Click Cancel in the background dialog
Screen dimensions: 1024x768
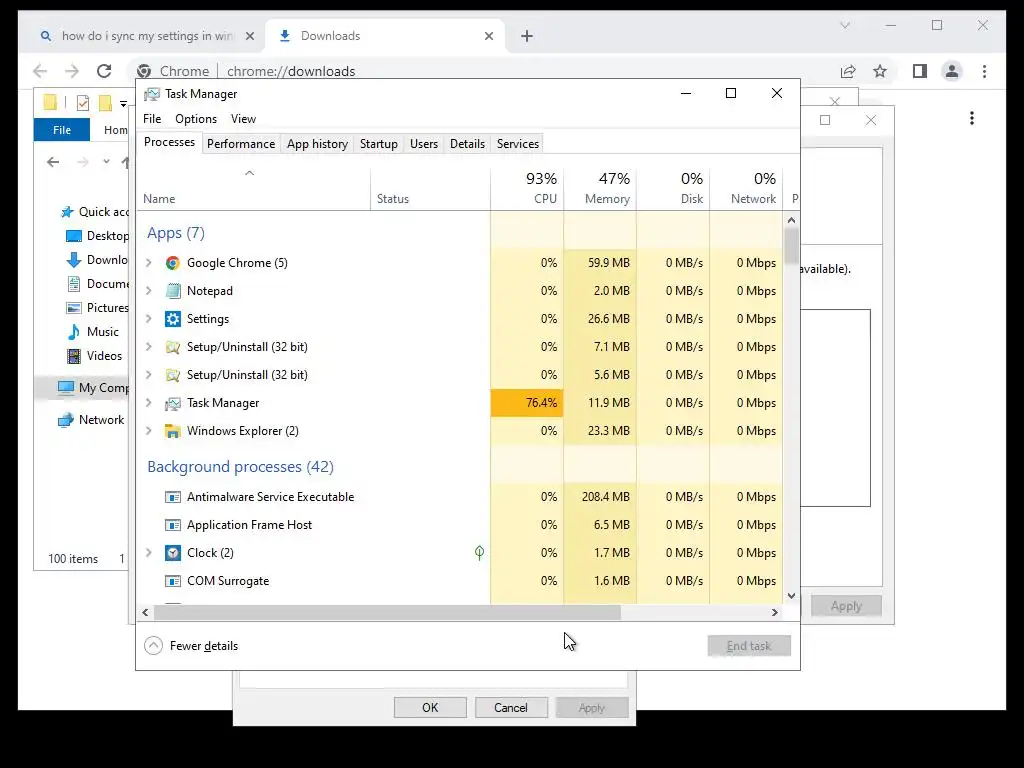point(511,708)
